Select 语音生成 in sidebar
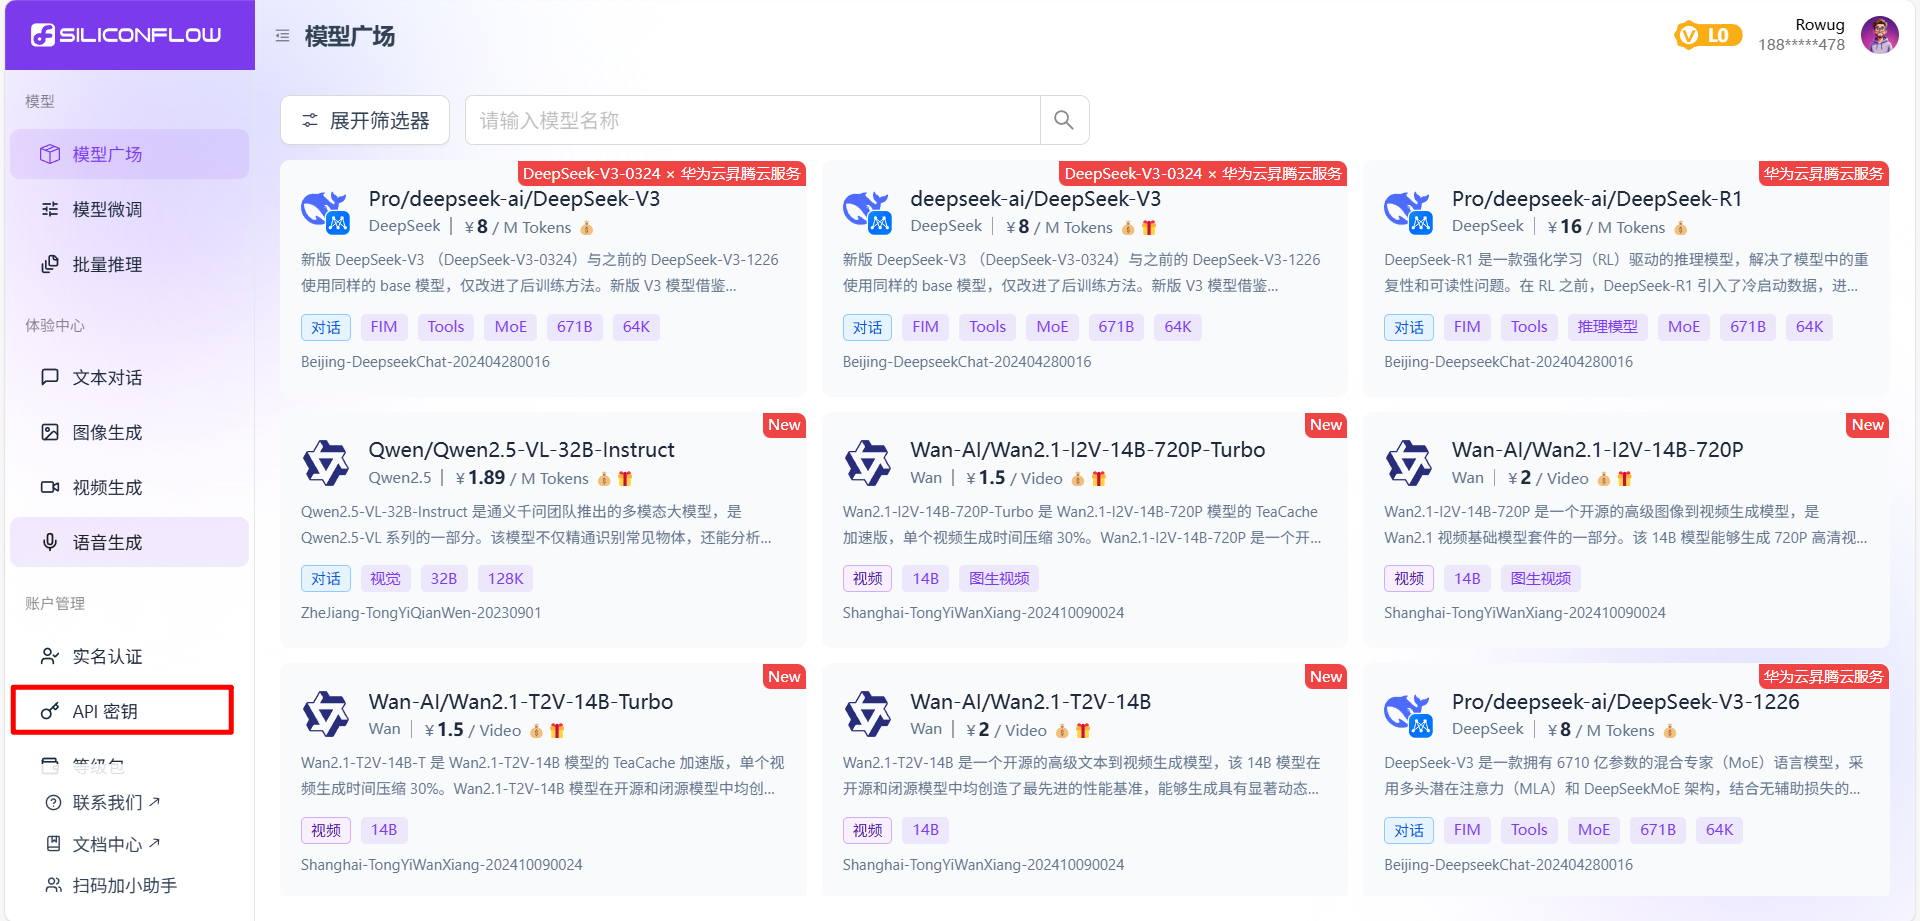This screenshot has height=921, width=1920. click(129, 542)
